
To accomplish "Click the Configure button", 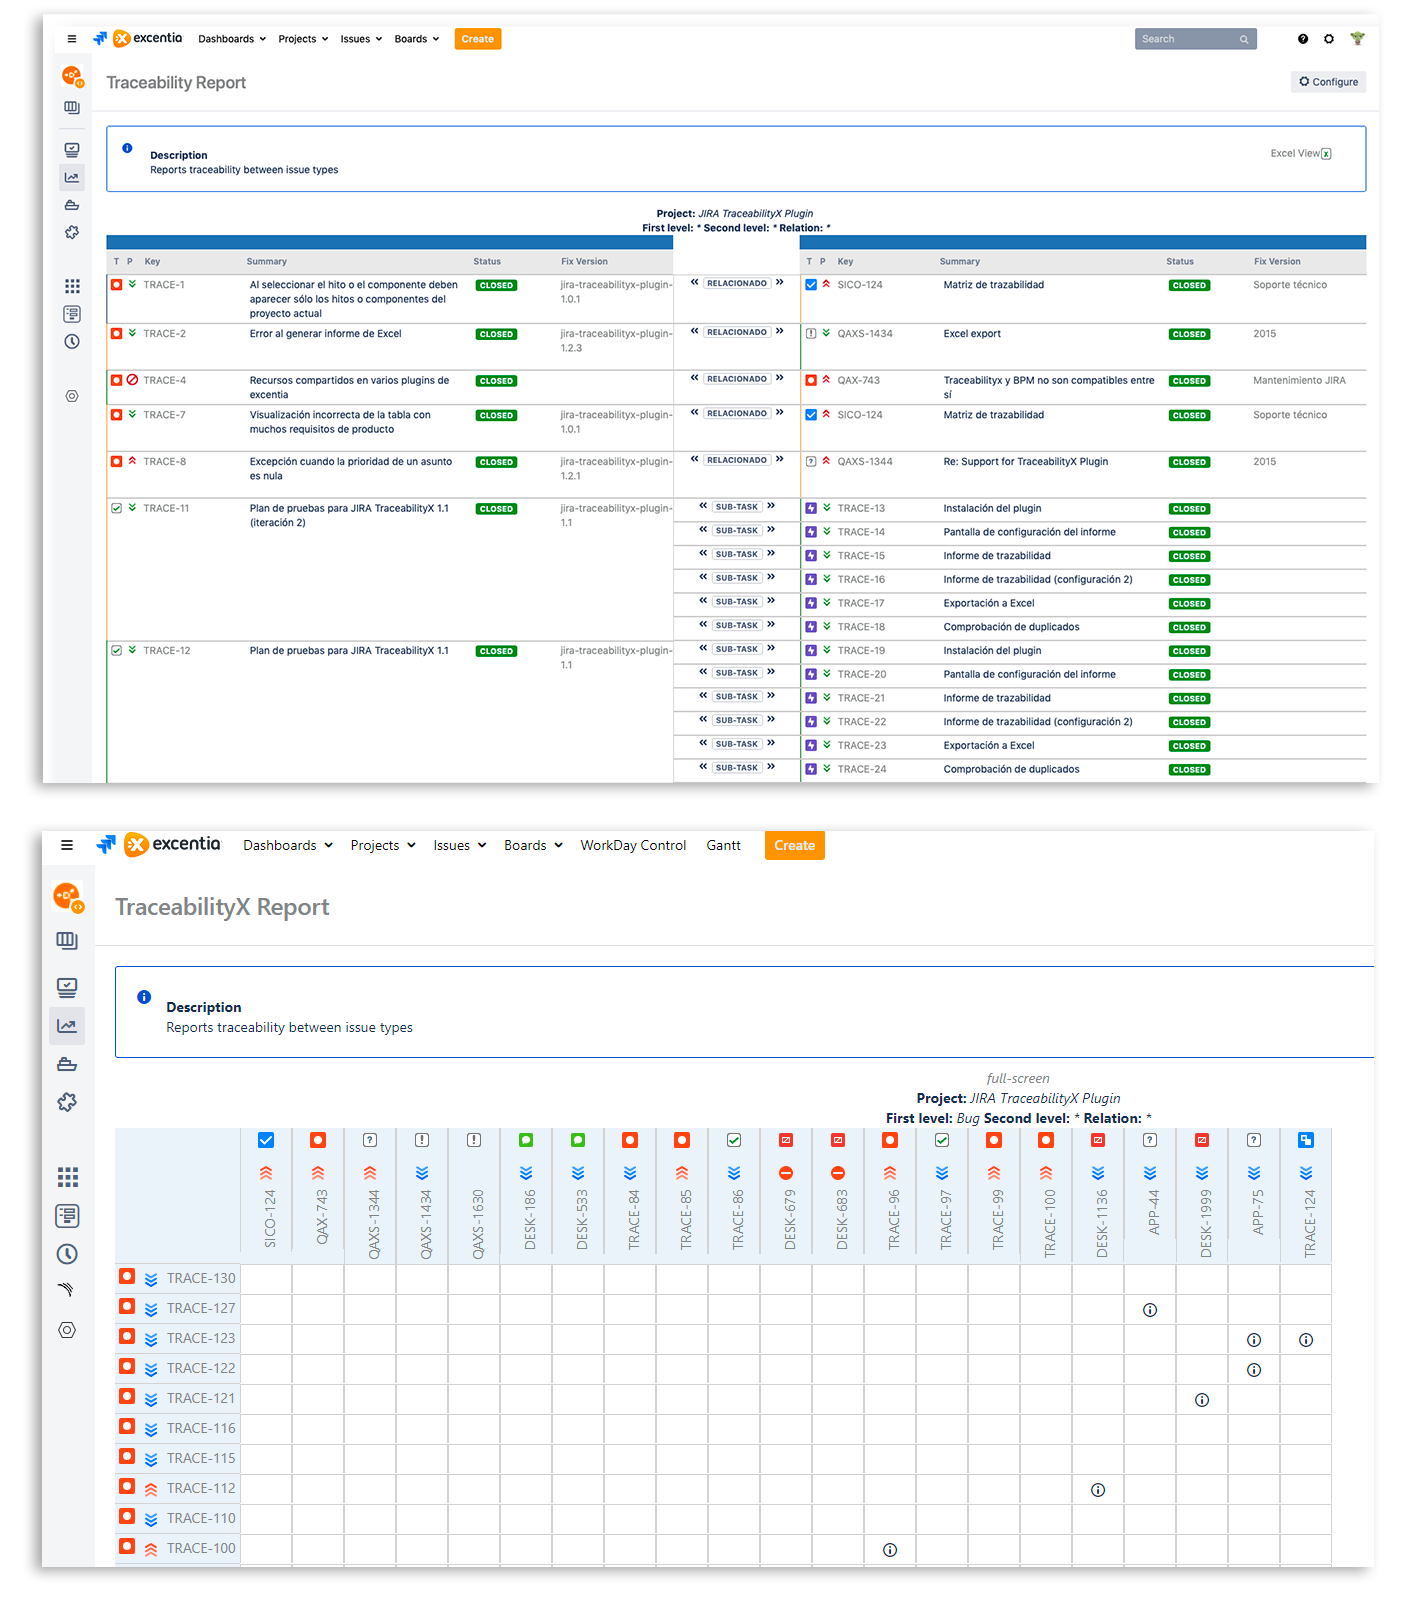I will pyautogui.click(x=1328, y=82).
